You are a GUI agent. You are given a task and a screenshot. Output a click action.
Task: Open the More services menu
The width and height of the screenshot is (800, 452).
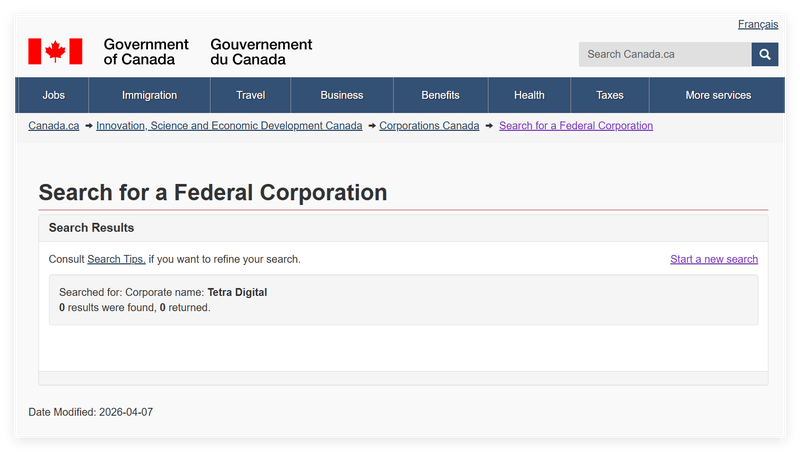pos(718,95)
